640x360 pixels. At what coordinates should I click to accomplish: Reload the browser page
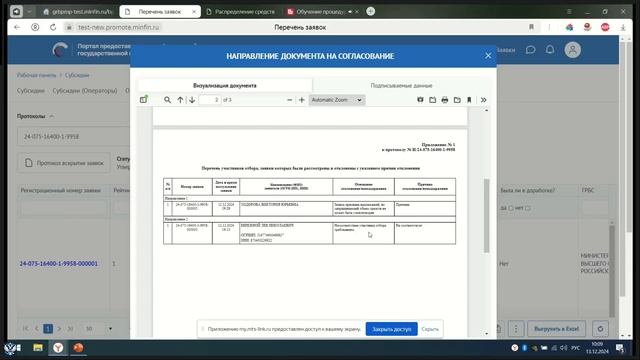[53, 27]
